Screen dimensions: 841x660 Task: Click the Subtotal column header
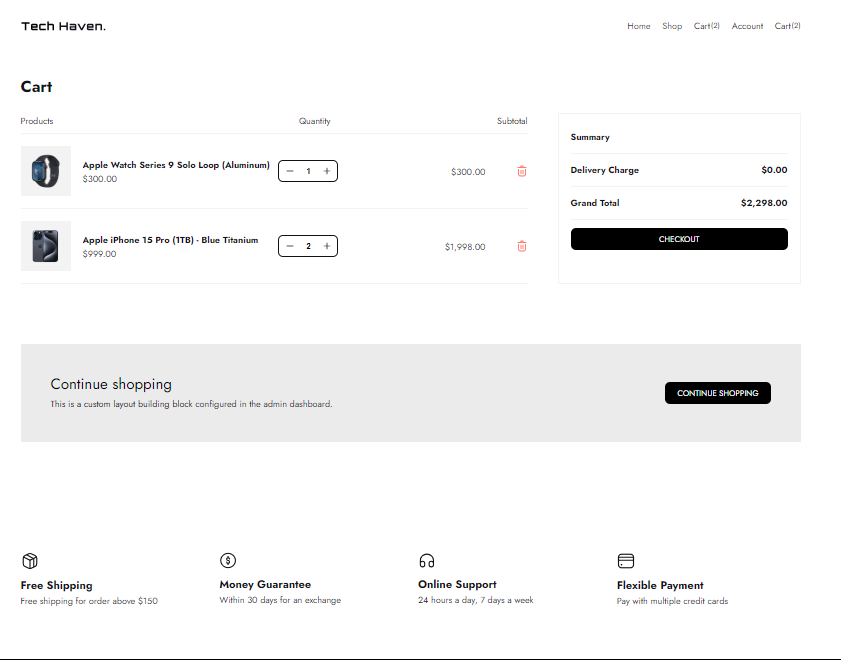click(x=512, y=121)
